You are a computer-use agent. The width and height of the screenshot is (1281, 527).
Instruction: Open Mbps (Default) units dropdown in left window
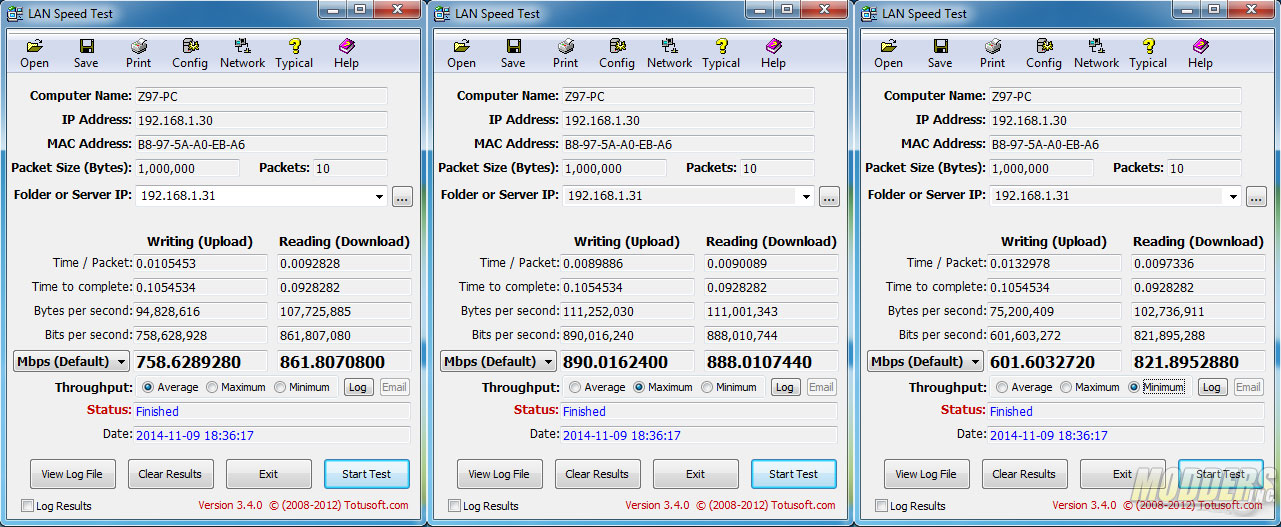click(71, 361)
